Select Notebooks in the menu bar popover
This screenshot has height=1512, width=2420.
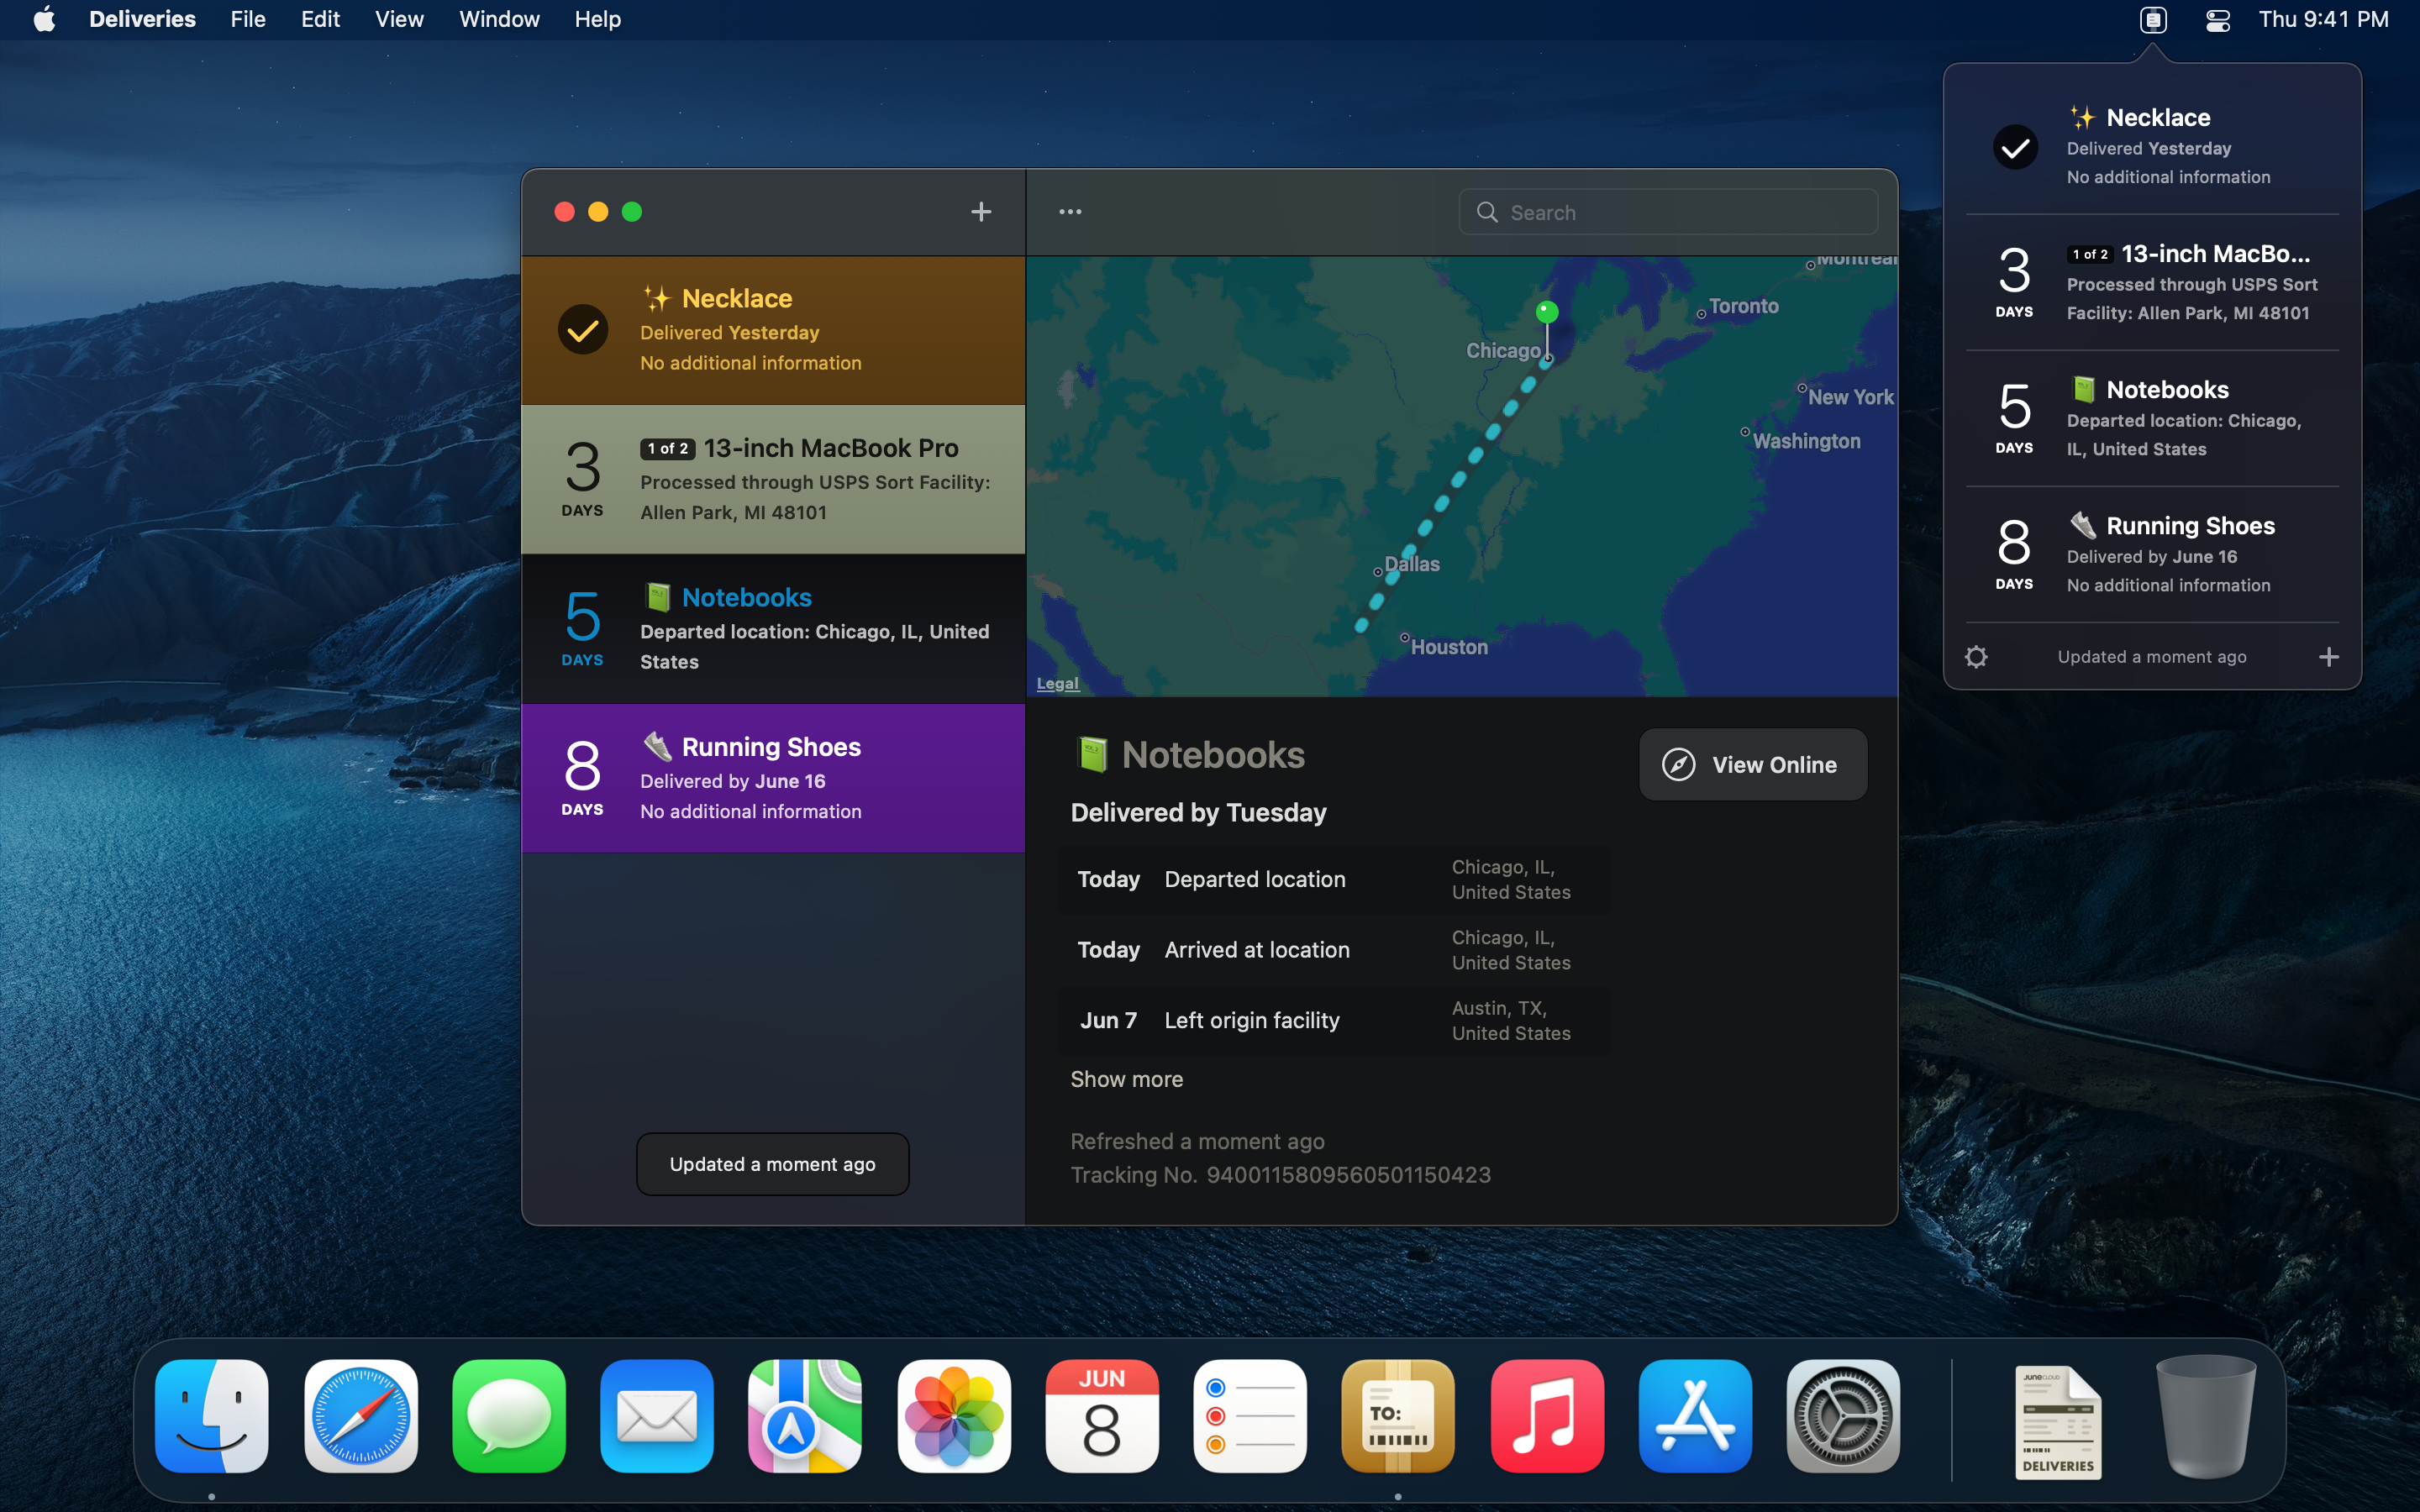pyautogui.click(x=2152, y=418)
